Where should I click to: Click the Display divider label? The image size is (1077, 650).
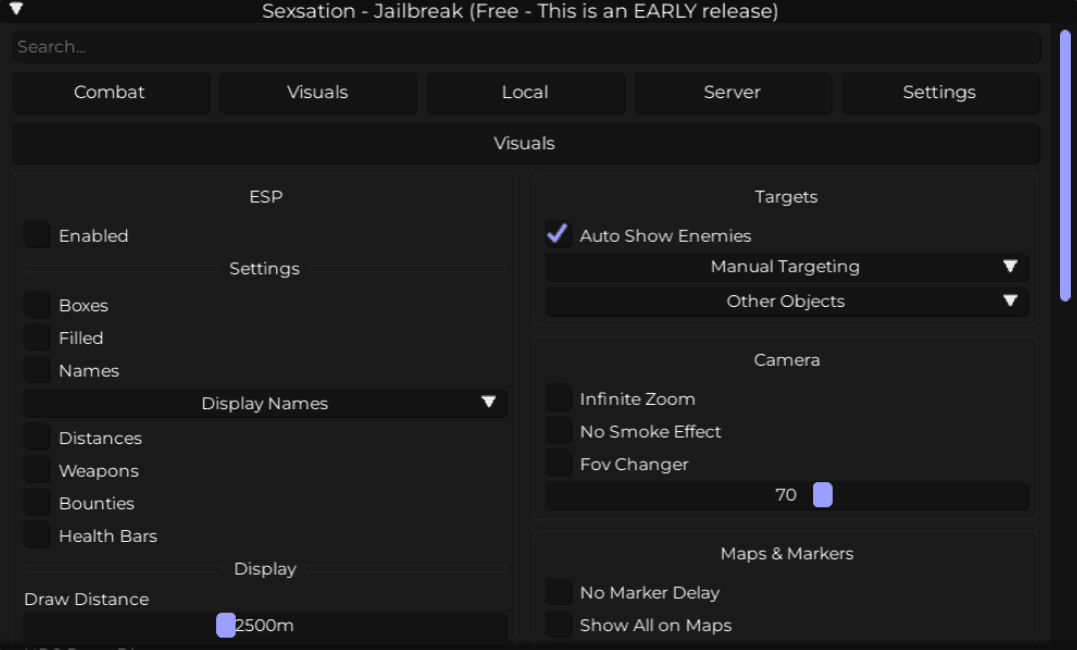[x=265, y=569]
